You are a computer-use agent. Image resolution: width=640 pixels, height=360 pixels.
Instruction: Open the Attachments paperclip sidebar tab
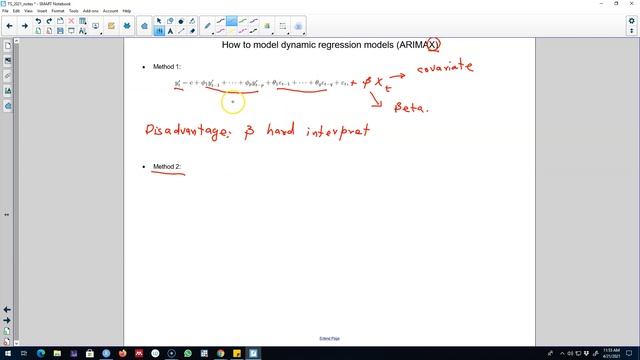pyautogui.click(x=8, y=76)
